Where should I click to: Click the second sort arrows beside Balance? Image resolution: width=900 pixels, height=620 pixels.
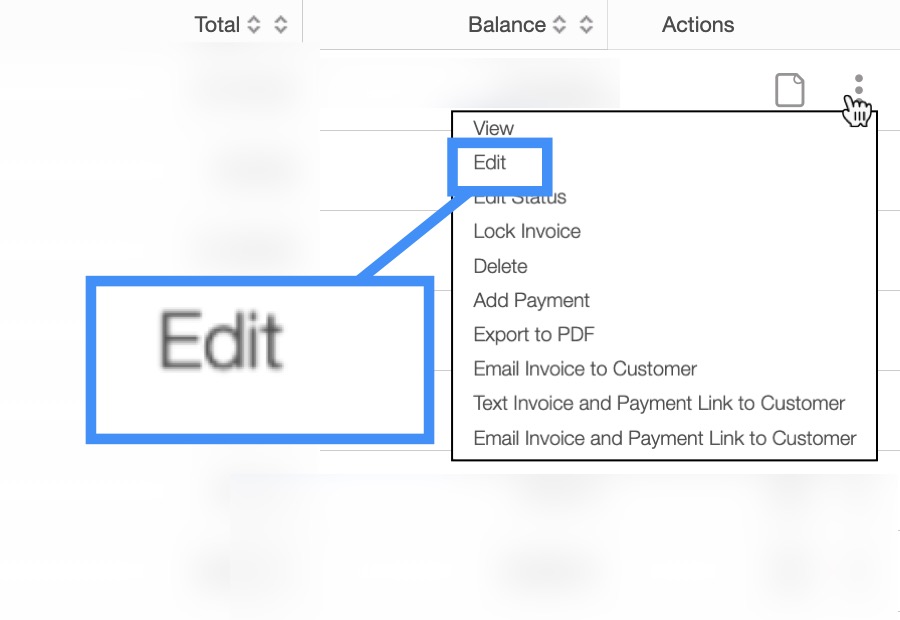click(586, 25)
